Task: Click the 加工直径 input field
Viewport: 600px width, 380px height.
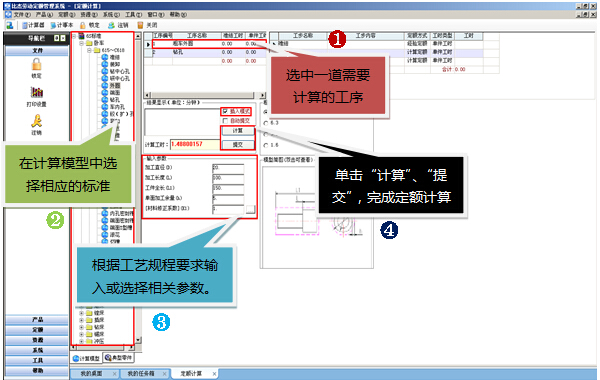Action: pyautogui.click(x=228, y=168)
